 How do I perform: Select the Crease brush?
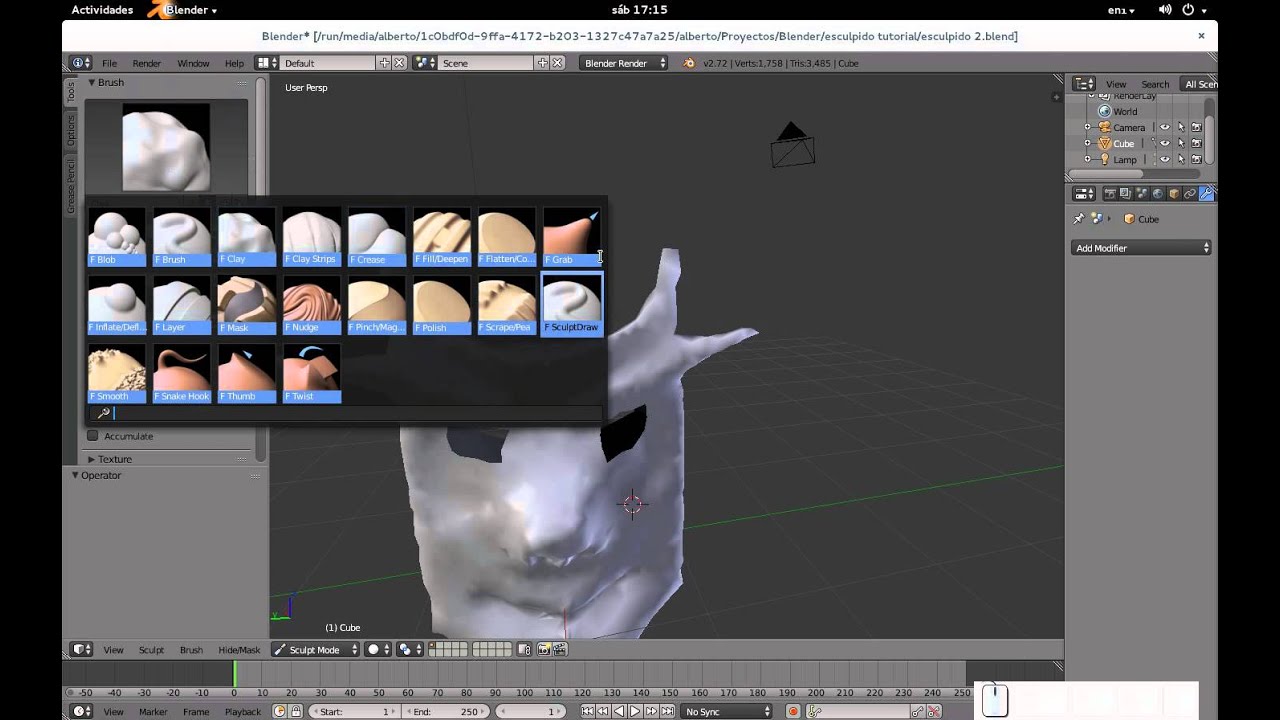(x=377, y=238)
